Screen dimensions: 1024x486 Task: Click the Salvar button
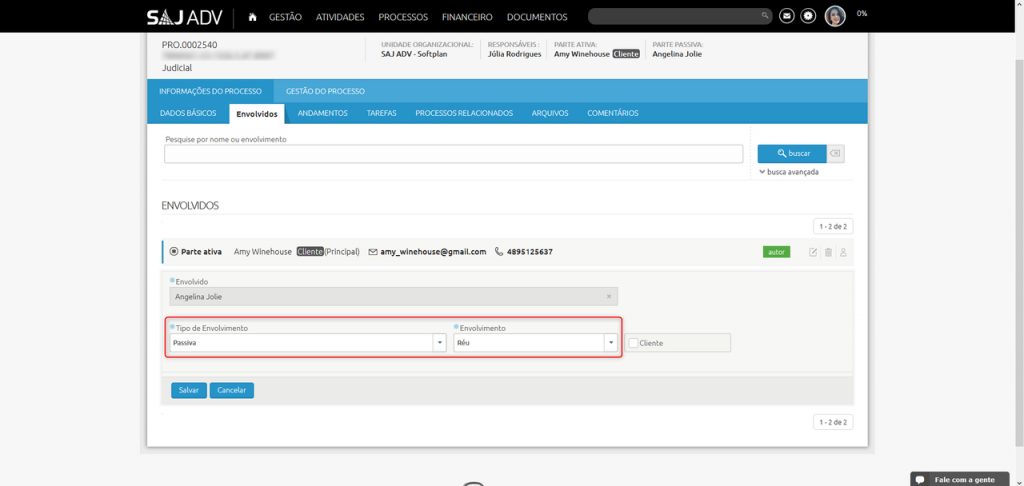point(189,390)
